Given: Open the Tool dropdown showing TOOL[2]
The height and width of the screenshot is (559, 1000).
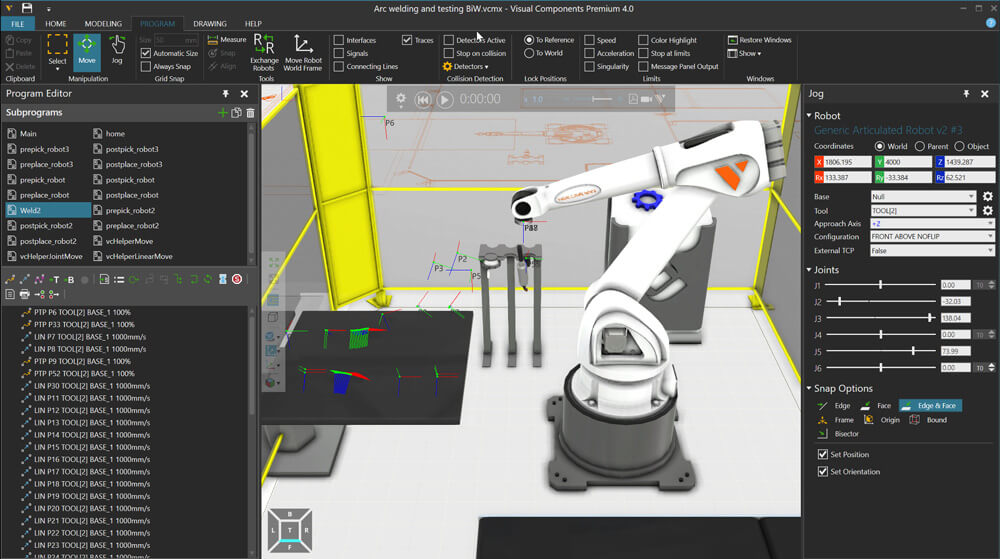Looking at the screenshot, I should 923,210.
